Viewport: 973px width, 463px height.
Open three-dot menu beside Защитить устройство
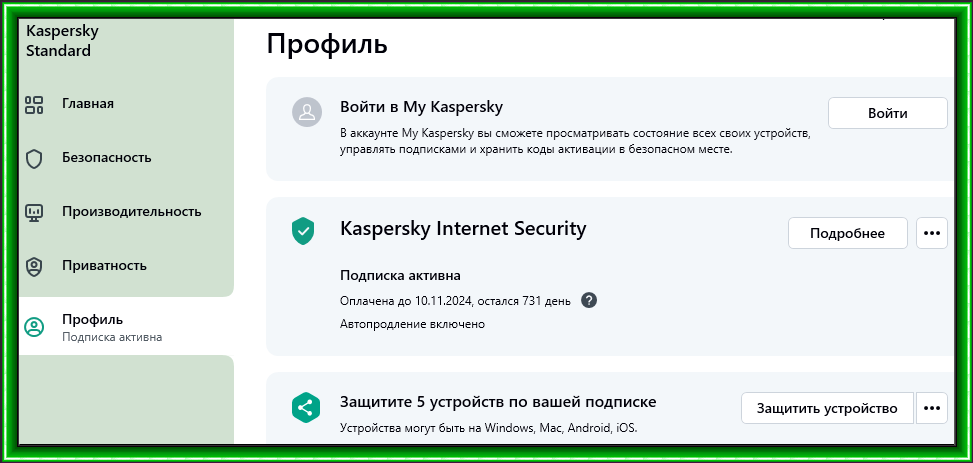pos(931,408)
